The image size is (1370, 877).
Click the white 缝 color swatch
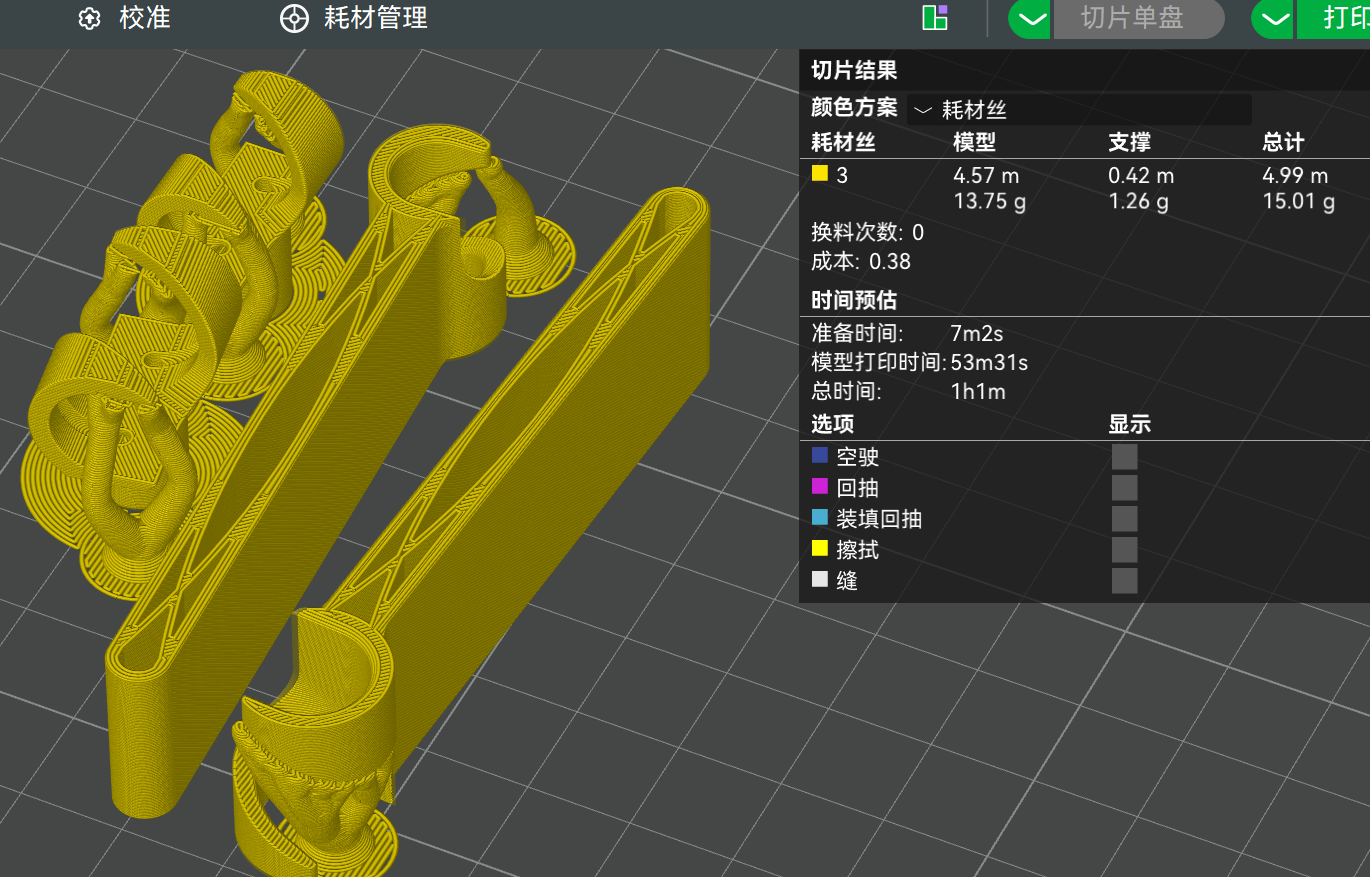coord(820,579)
